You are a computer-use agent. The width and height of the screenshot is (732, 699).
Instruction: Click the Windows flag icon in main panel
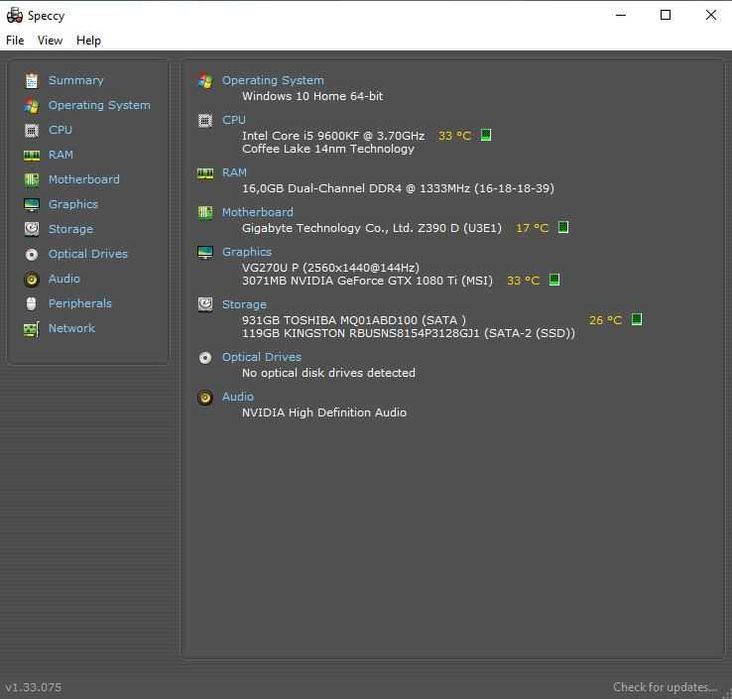point(205,81)
